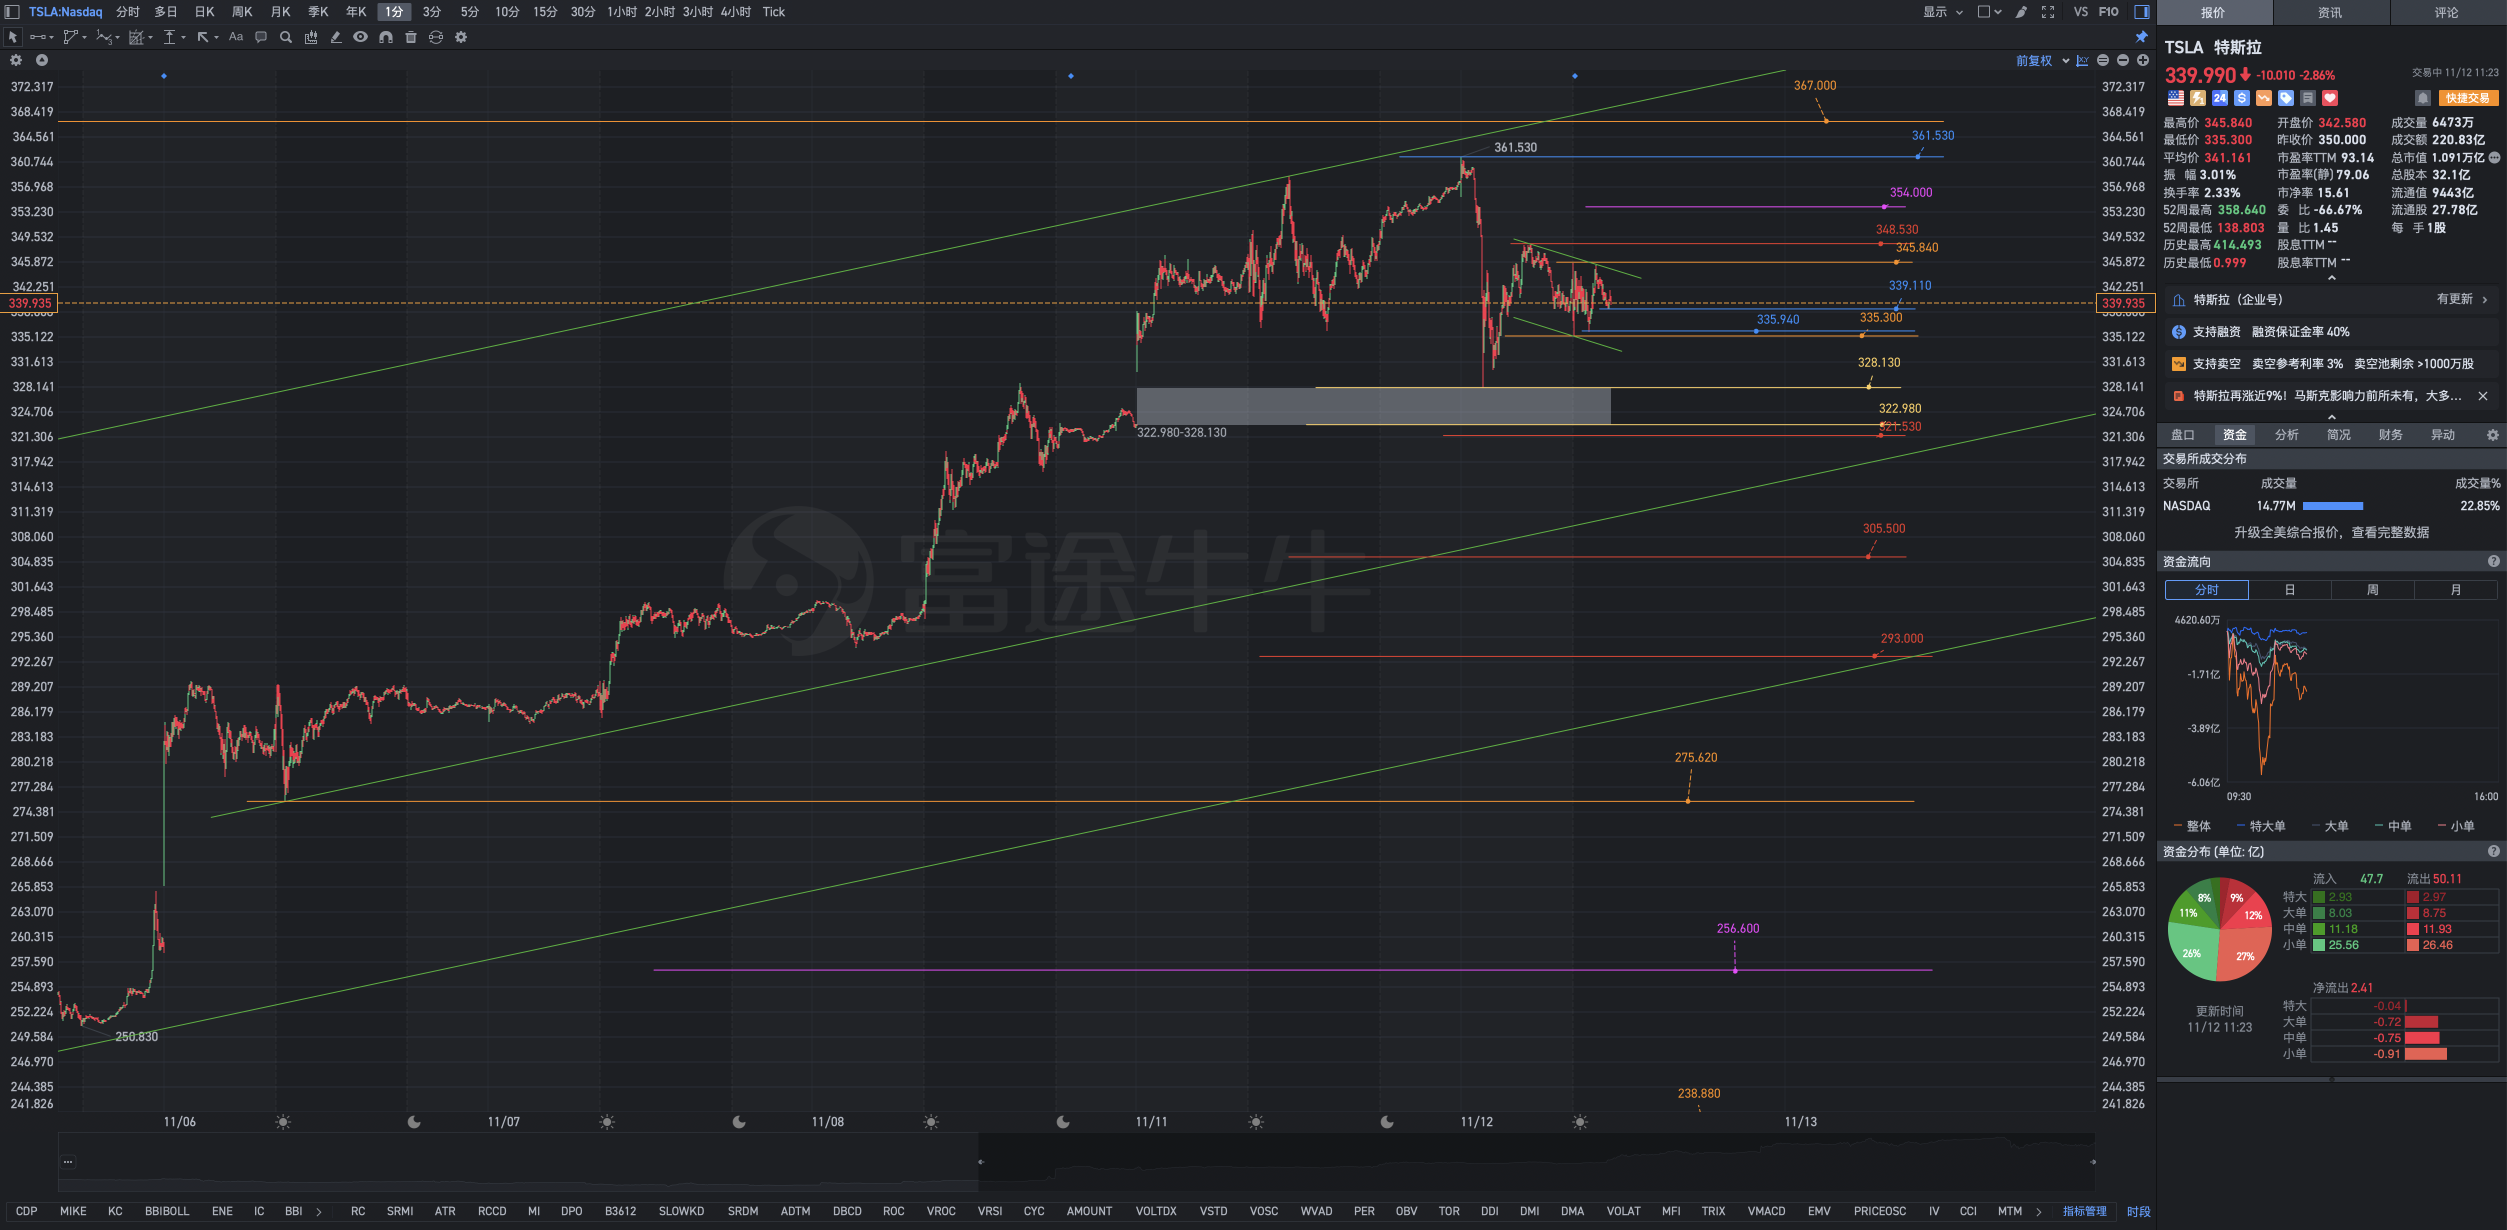Open 指标管理 indicator management

(2085, 1211)
